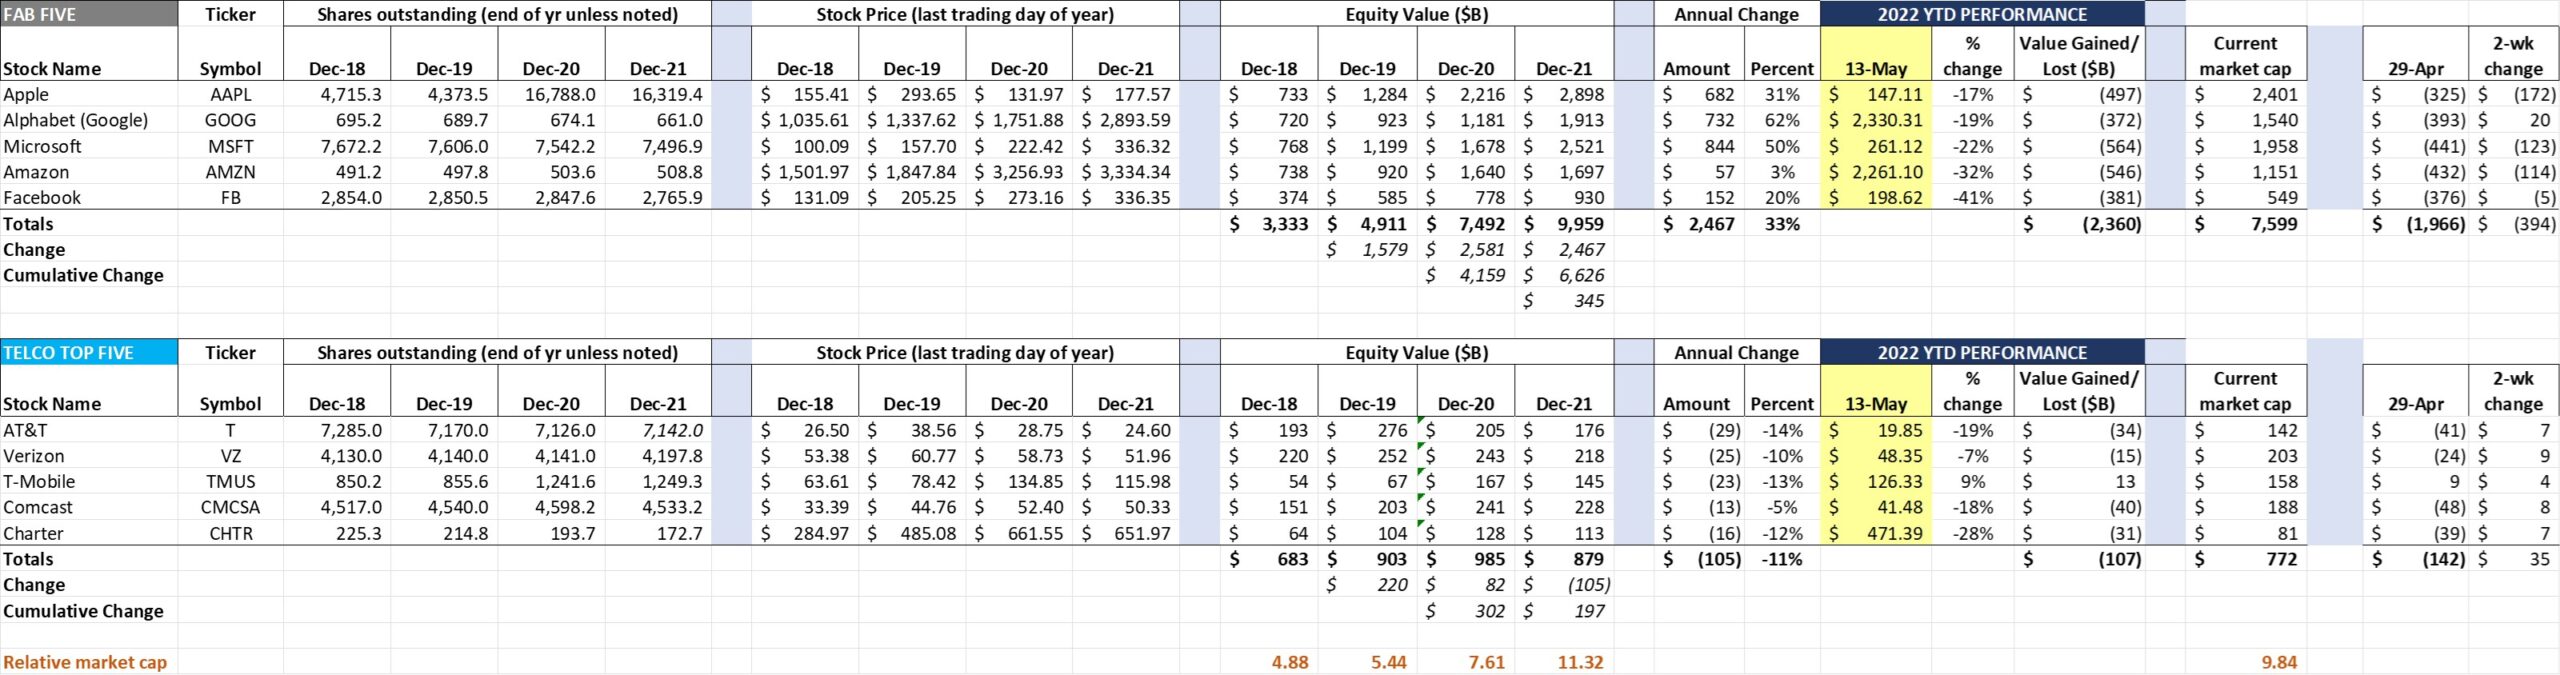The height and width of the screenshot is (675, 2560).
Task: Select the AT&T stock name cell
Action: point(89,430)
